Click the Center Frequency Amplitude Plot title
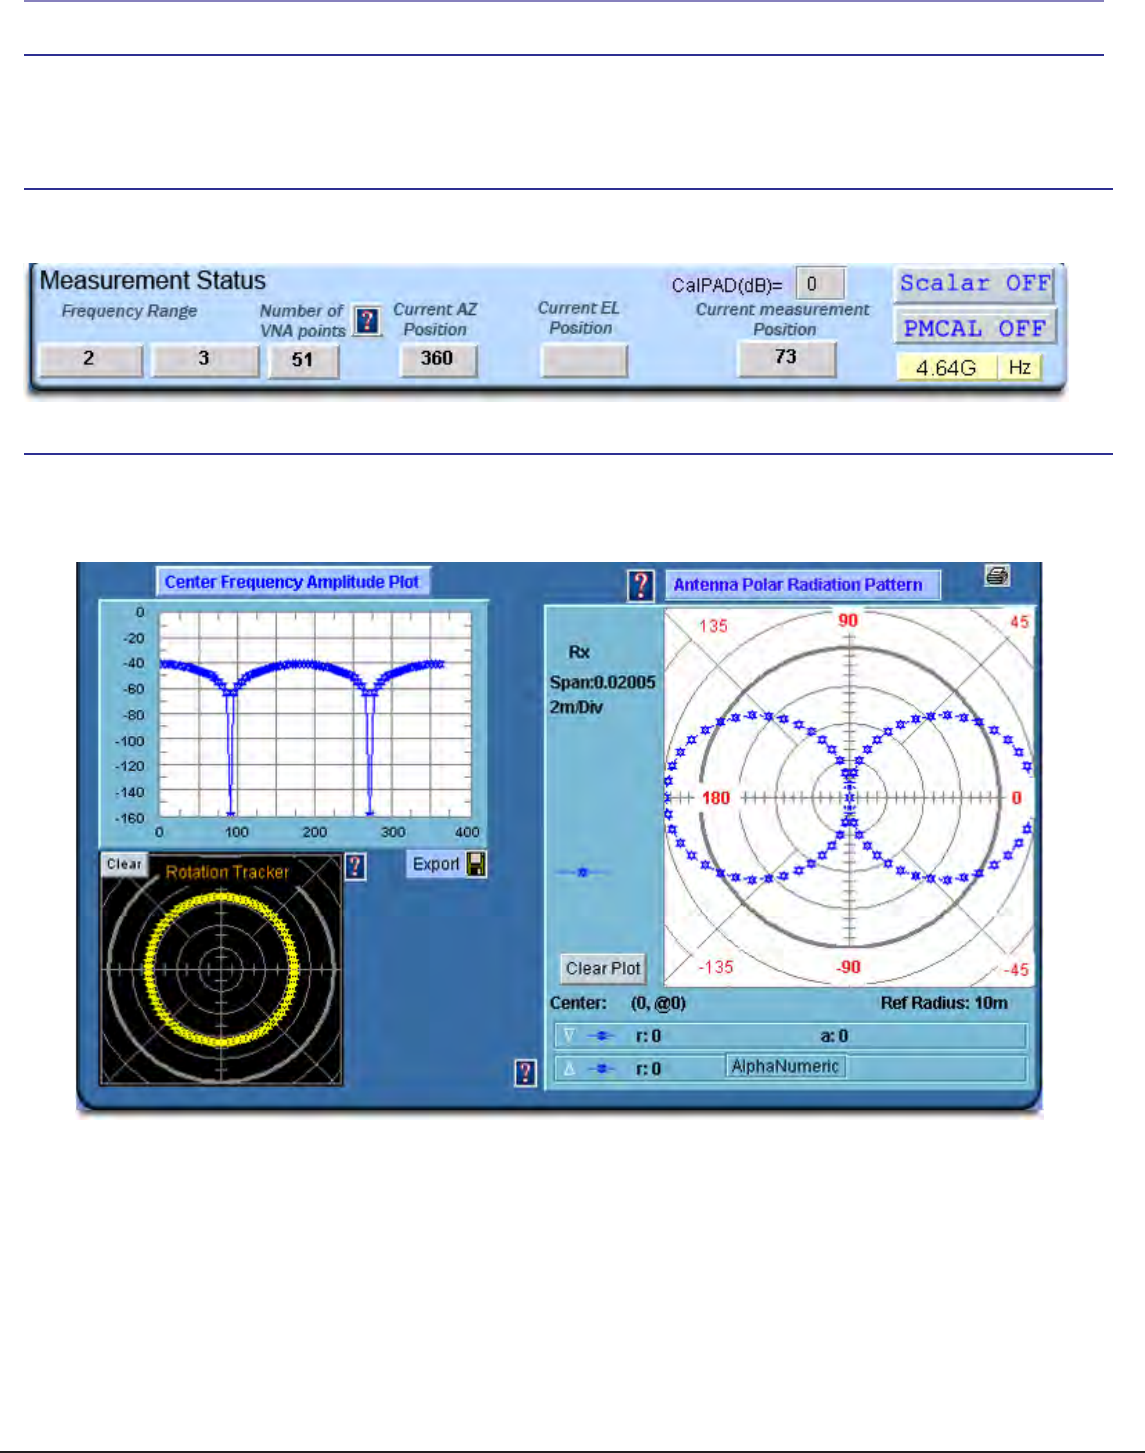The image size is (1145, 1453). point(292,582)
